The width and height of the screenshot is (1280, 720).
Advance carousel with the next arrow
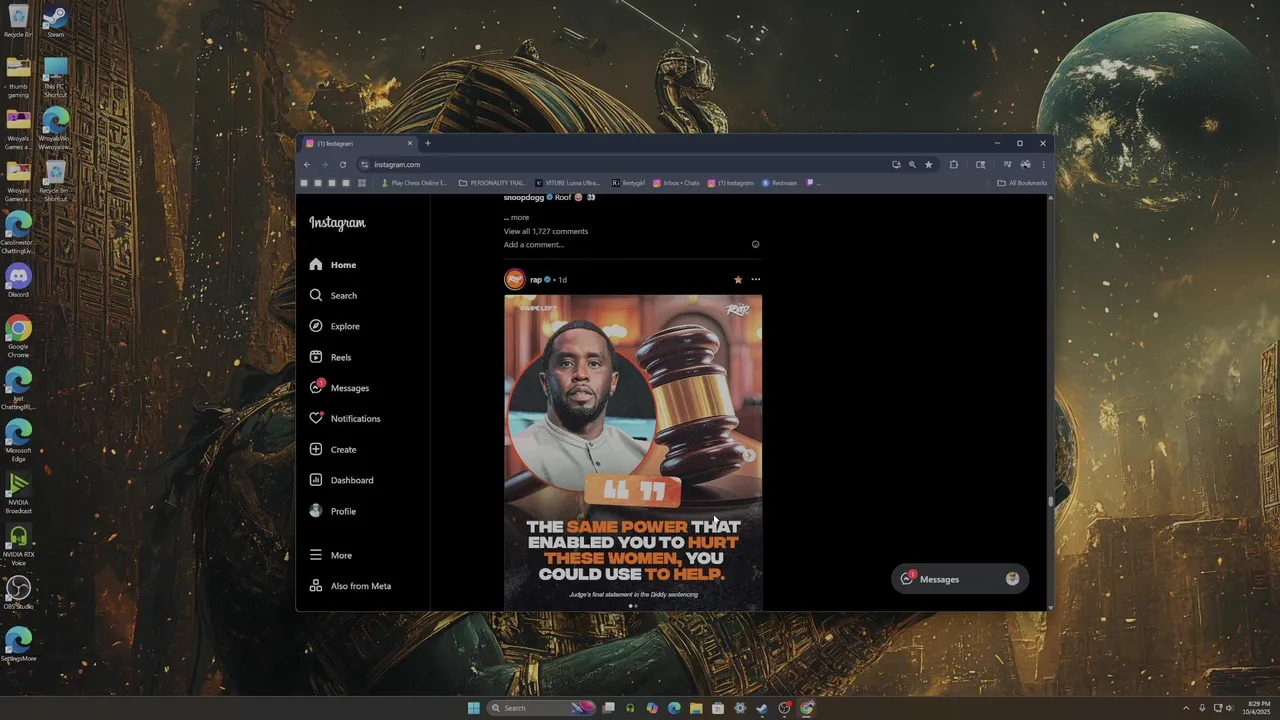(x=749, y=455)
